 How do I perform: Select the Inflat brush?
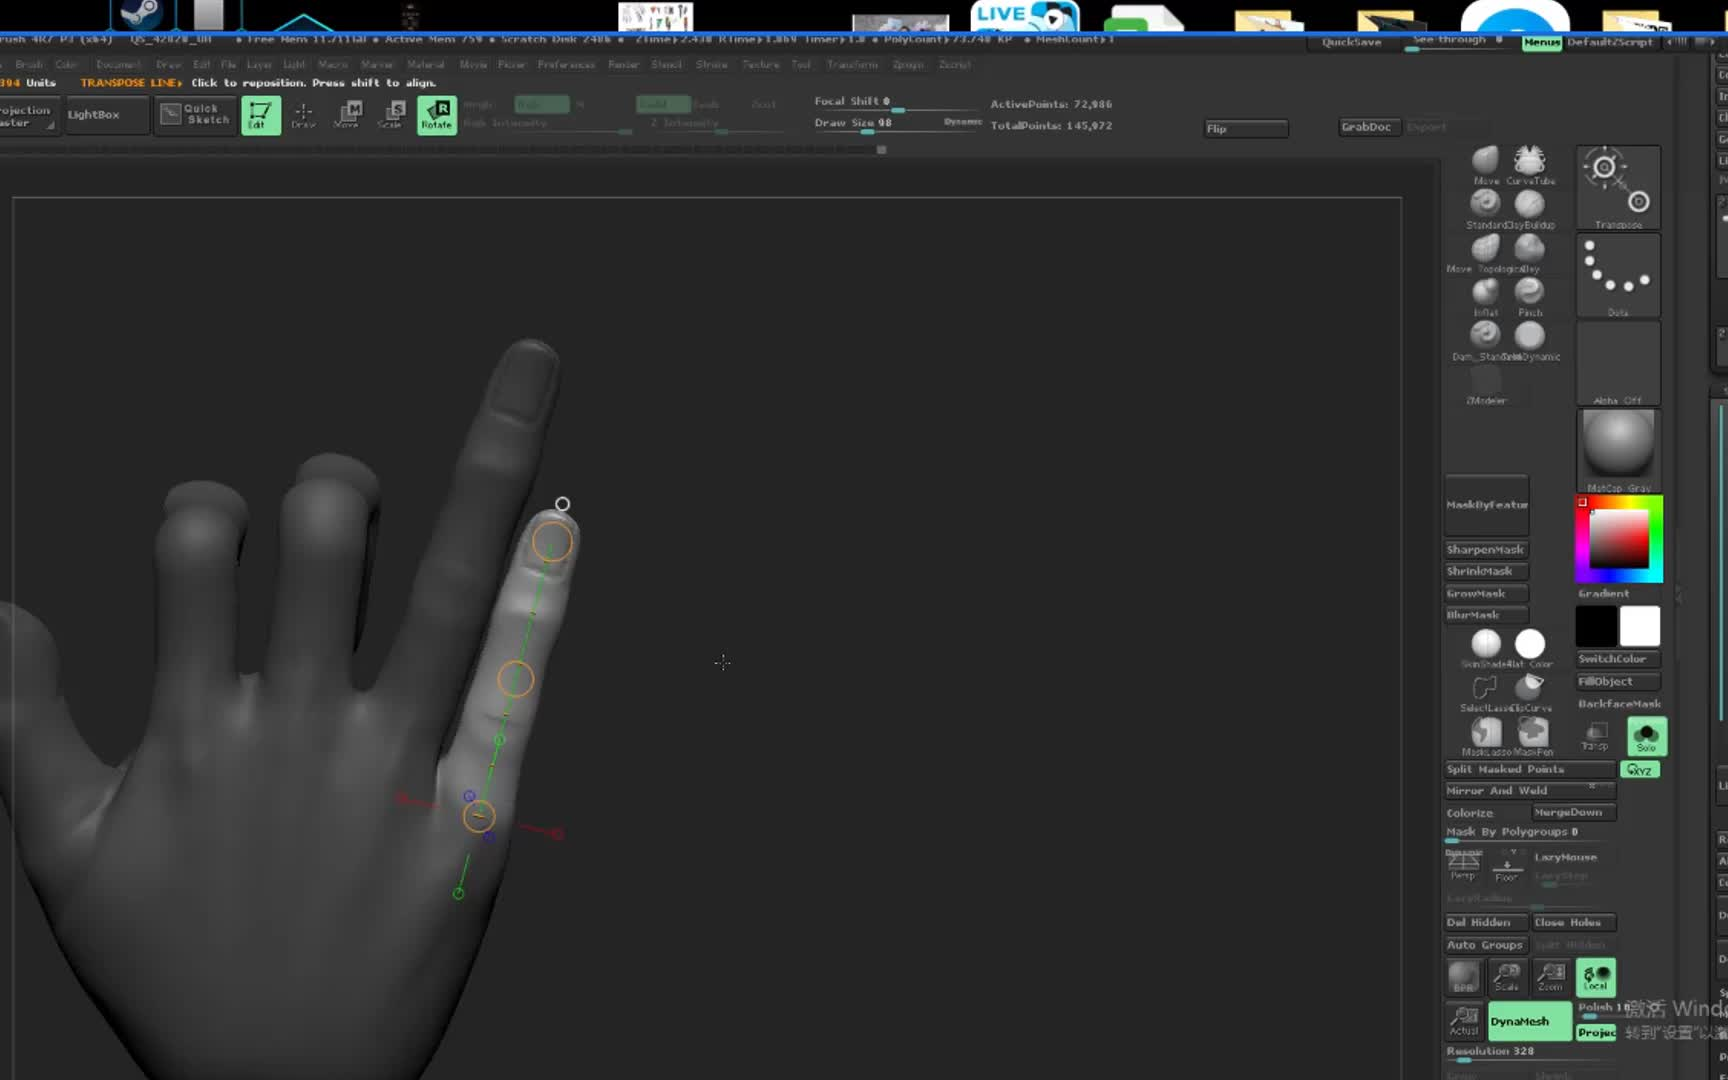click(x=1484, y=291)
